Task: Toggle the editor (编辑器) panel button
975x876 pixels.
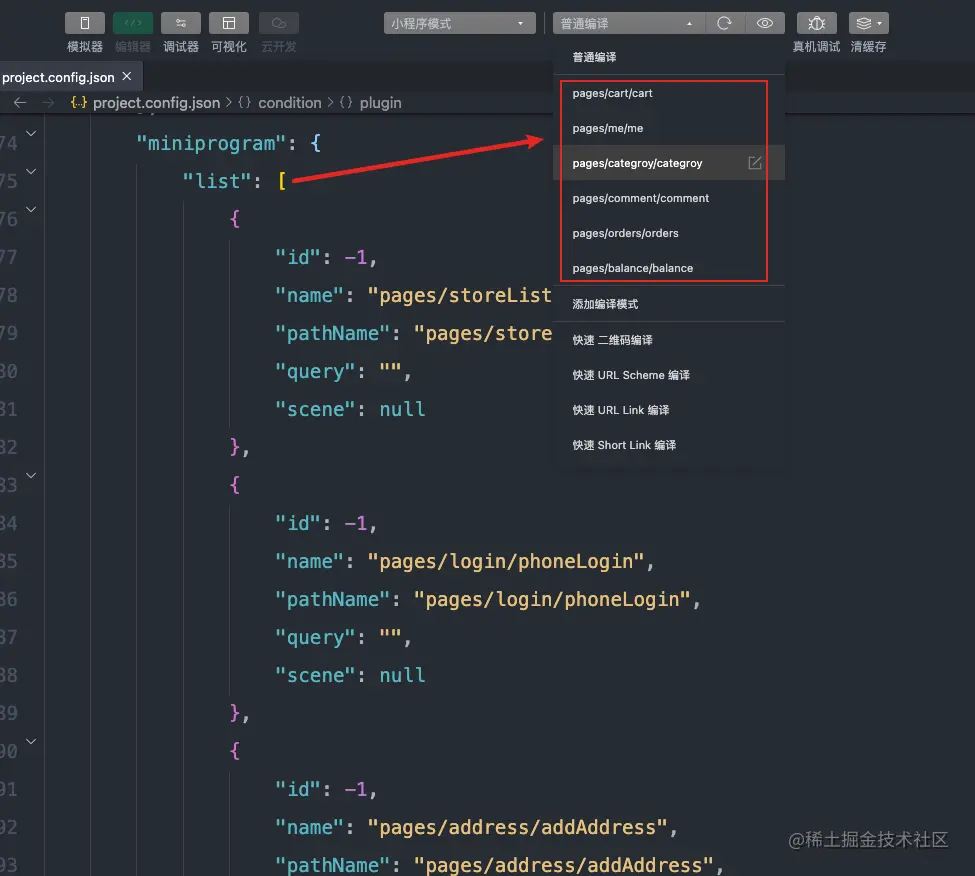Action: coord(132,24)
